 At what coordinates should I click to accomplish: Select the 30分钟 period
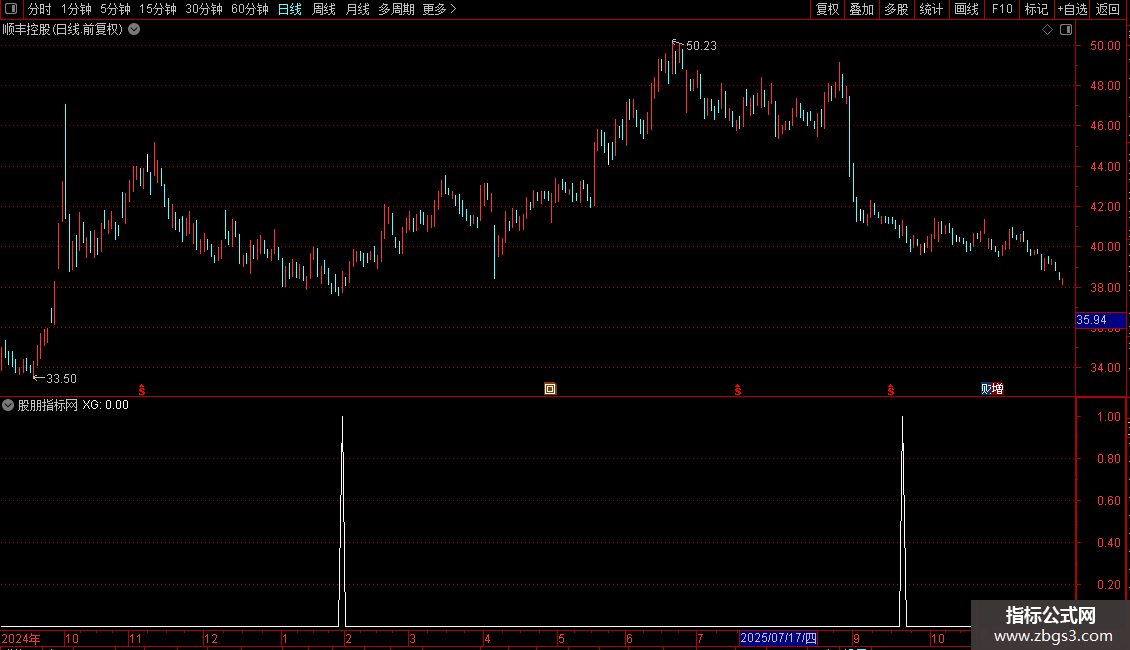coord(204,9)
